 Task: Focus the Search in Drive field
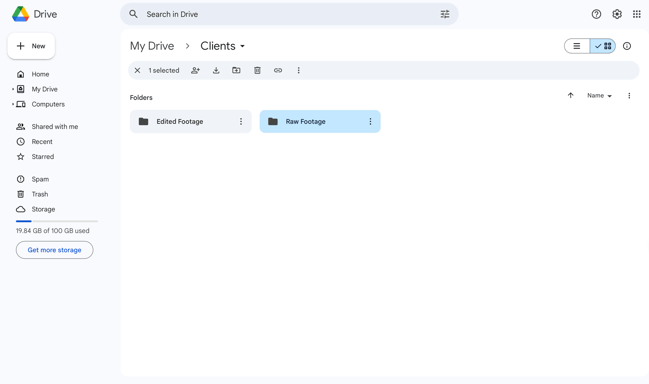tap(289, 14)
